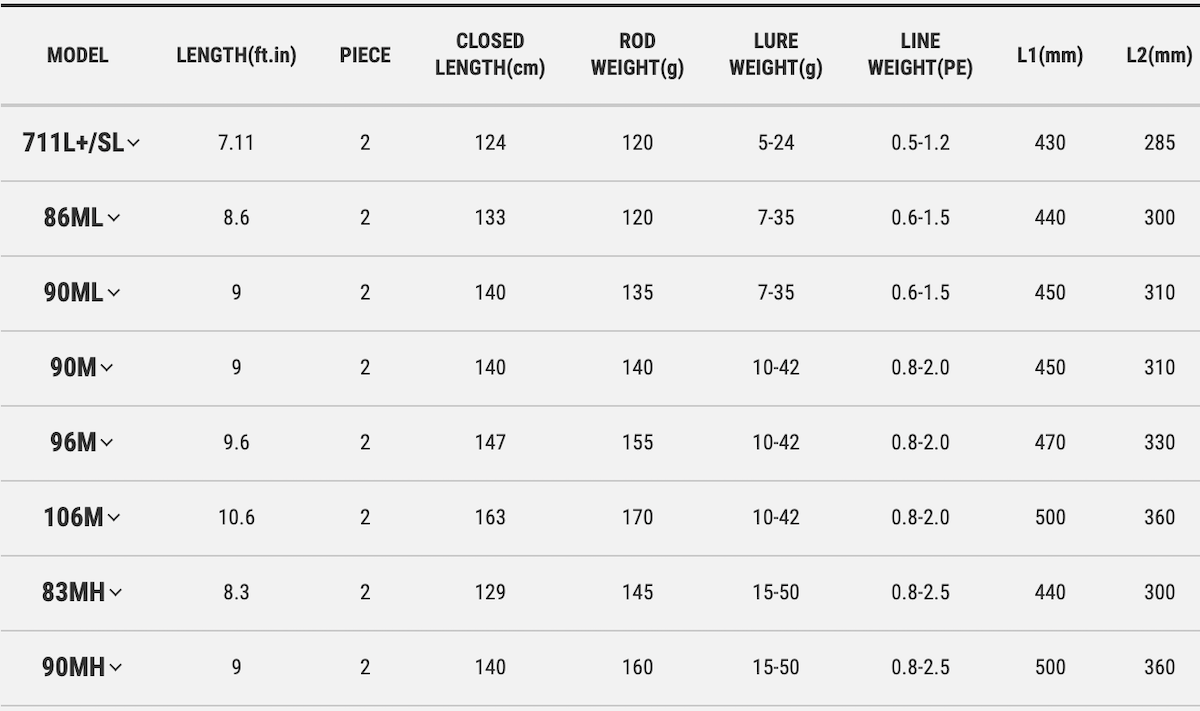Open the 83MH model row chevron
The image size is (1200, 711).
[x=115, y=593]
